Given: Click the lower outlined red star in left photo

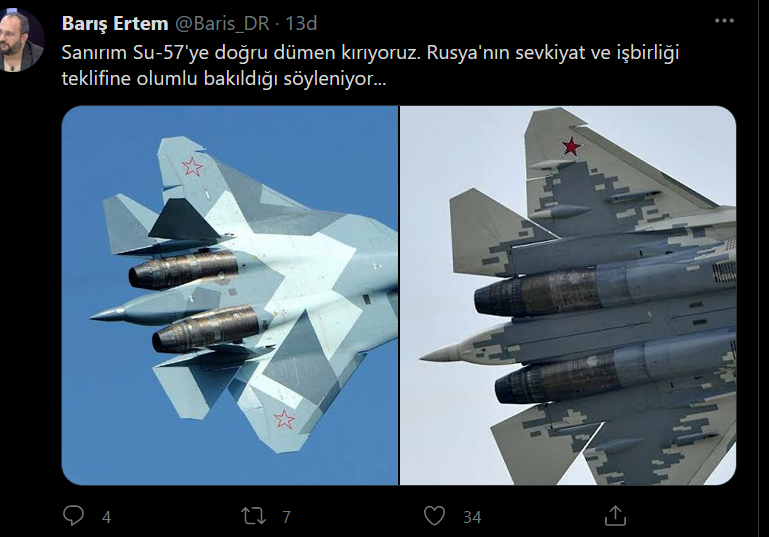Looking at the screenshot, I should [x=284, y=419].
